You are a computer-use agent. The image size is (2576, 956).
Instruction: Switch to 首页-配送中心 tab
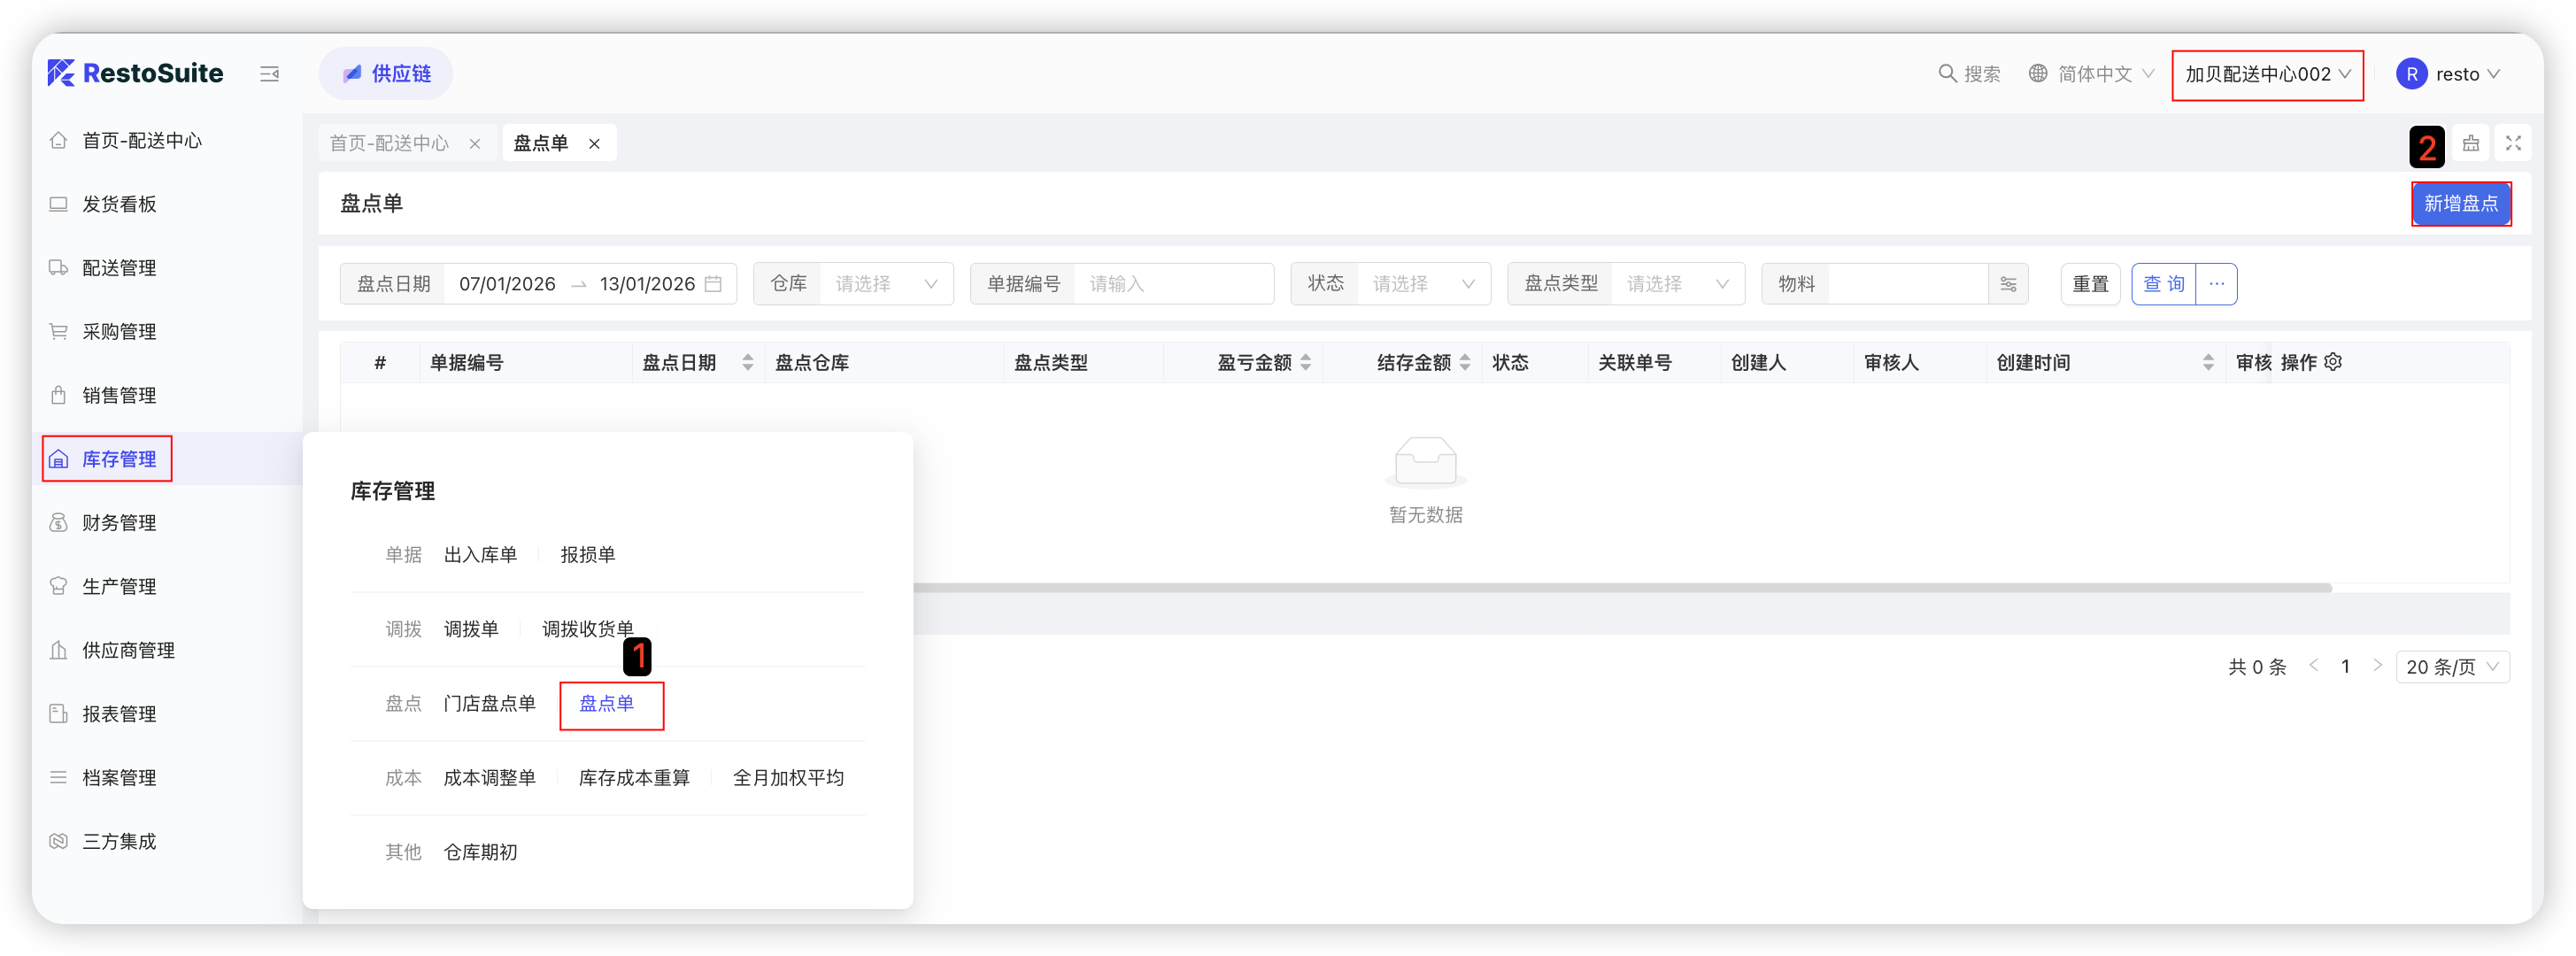(x=390, y=144)
